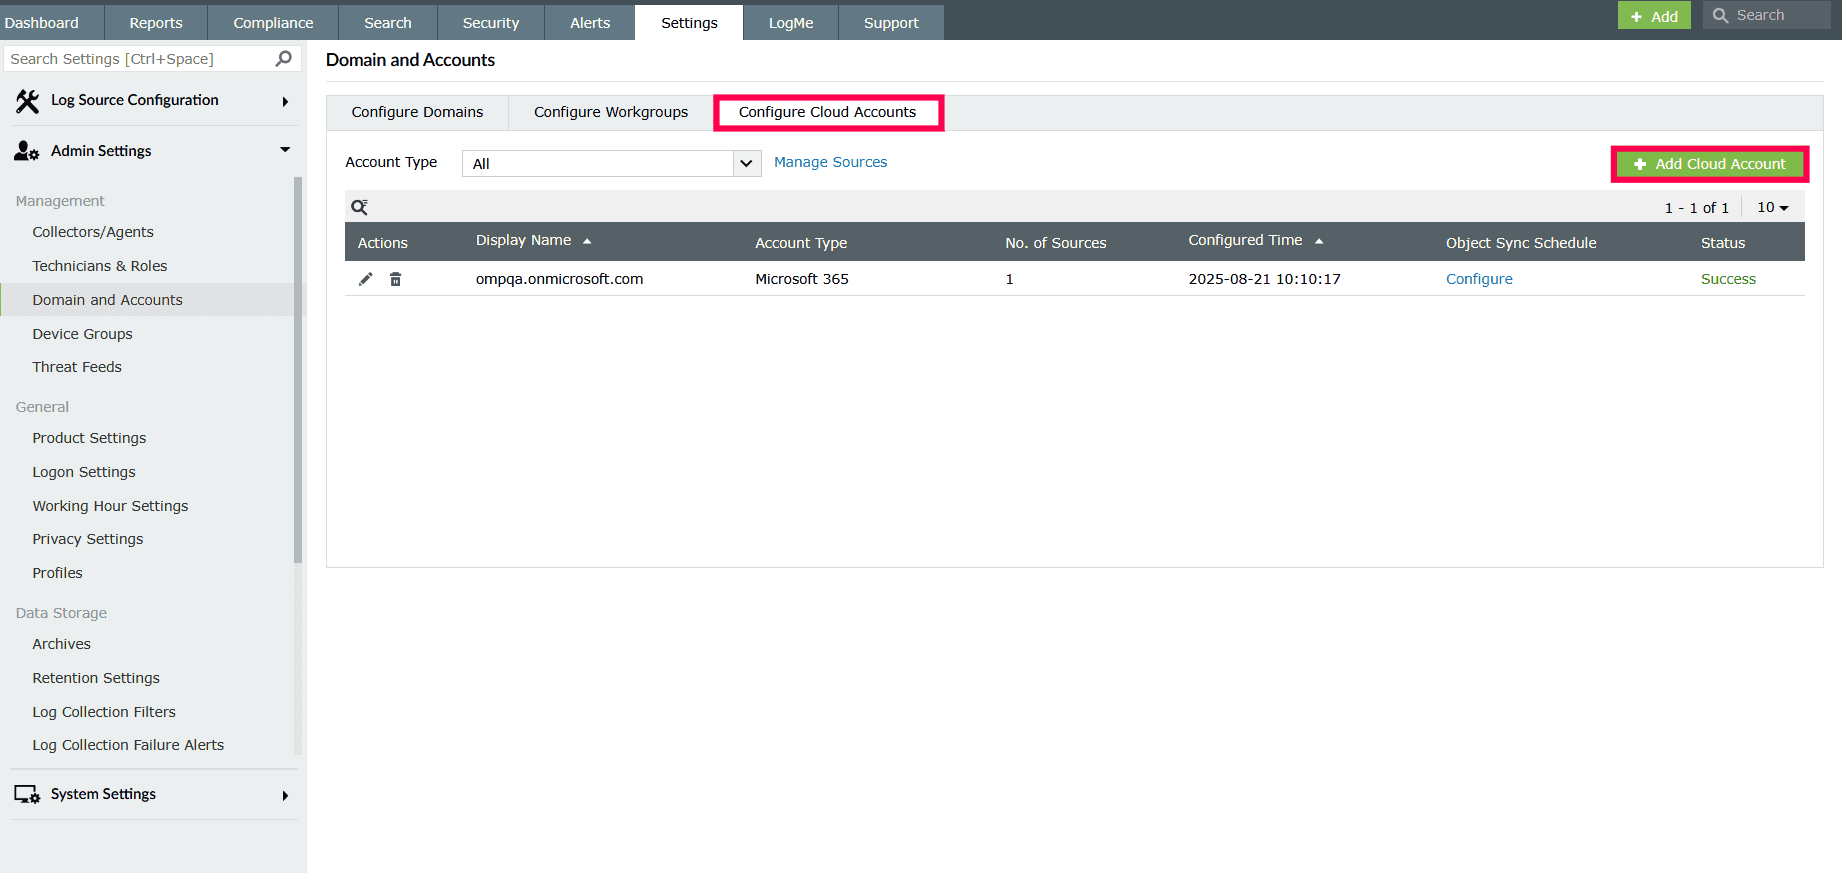
Task: Click the green Add button in top bar
Action: coord(1654,15)
